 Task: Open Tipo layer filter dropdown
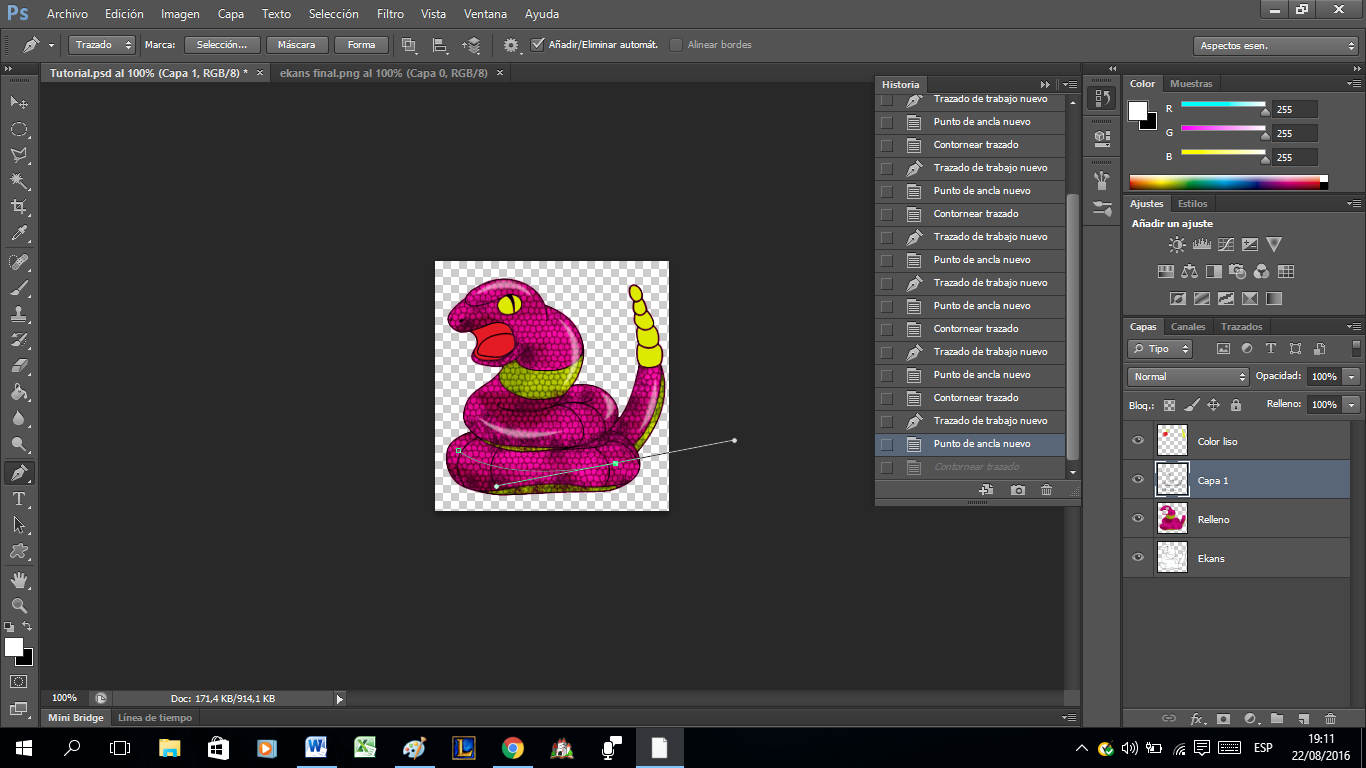(1160, 349)
